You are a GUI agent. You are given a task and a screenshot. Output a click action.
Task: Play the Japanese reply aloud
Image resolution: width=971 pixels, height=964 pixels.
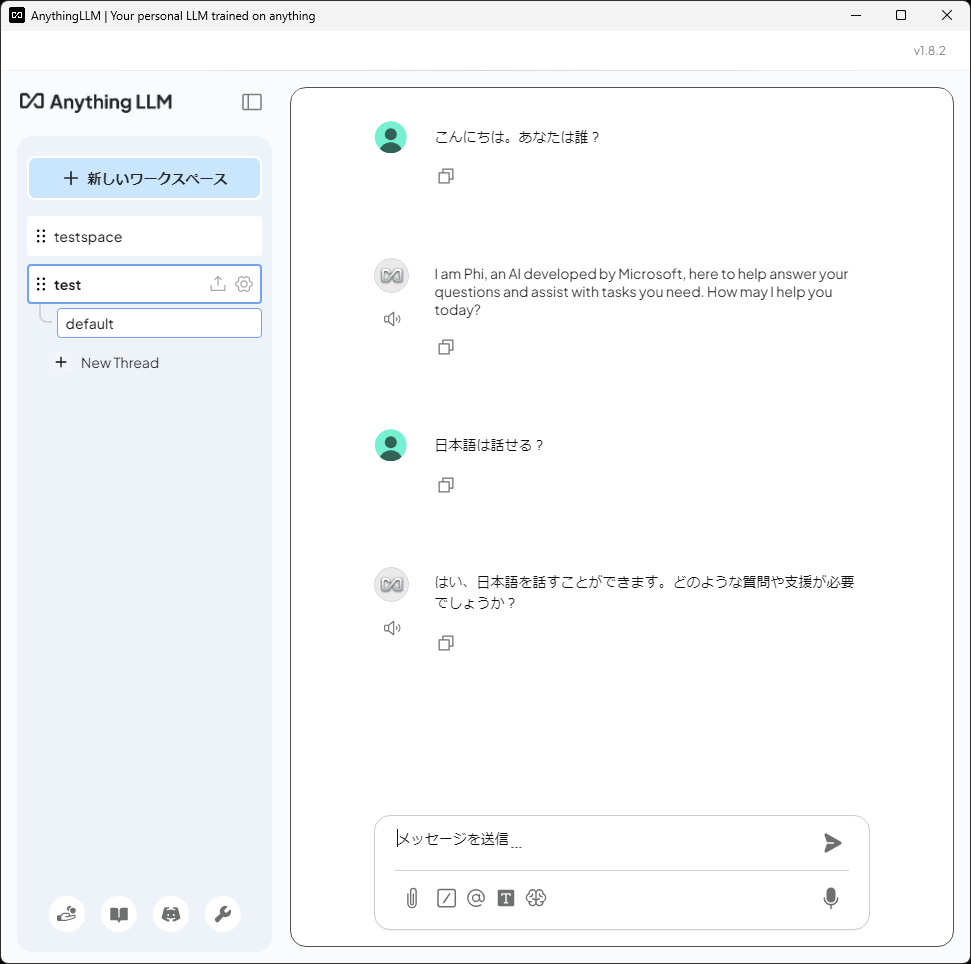pyautogui.click(x=391, y=627)
